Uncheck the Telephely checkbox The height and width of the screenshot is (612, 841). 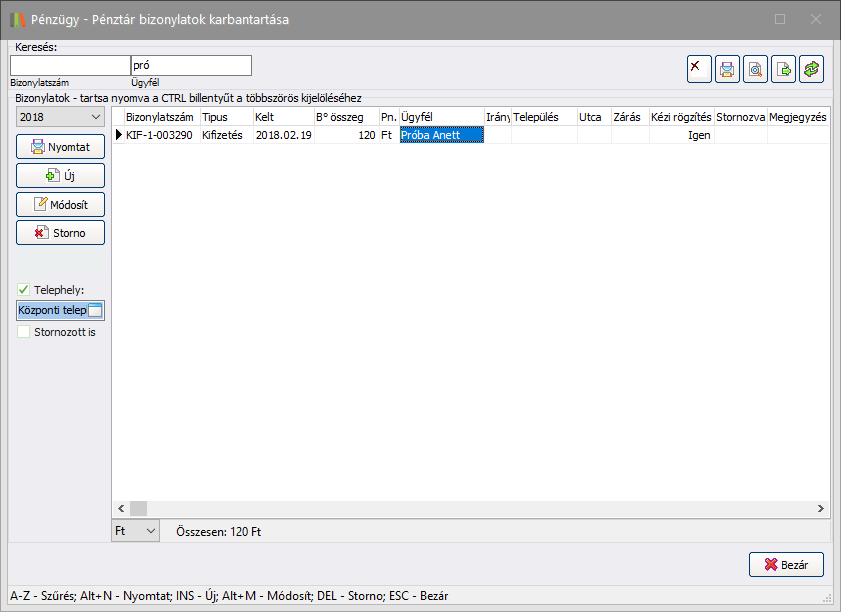click(x=24, y=290)
